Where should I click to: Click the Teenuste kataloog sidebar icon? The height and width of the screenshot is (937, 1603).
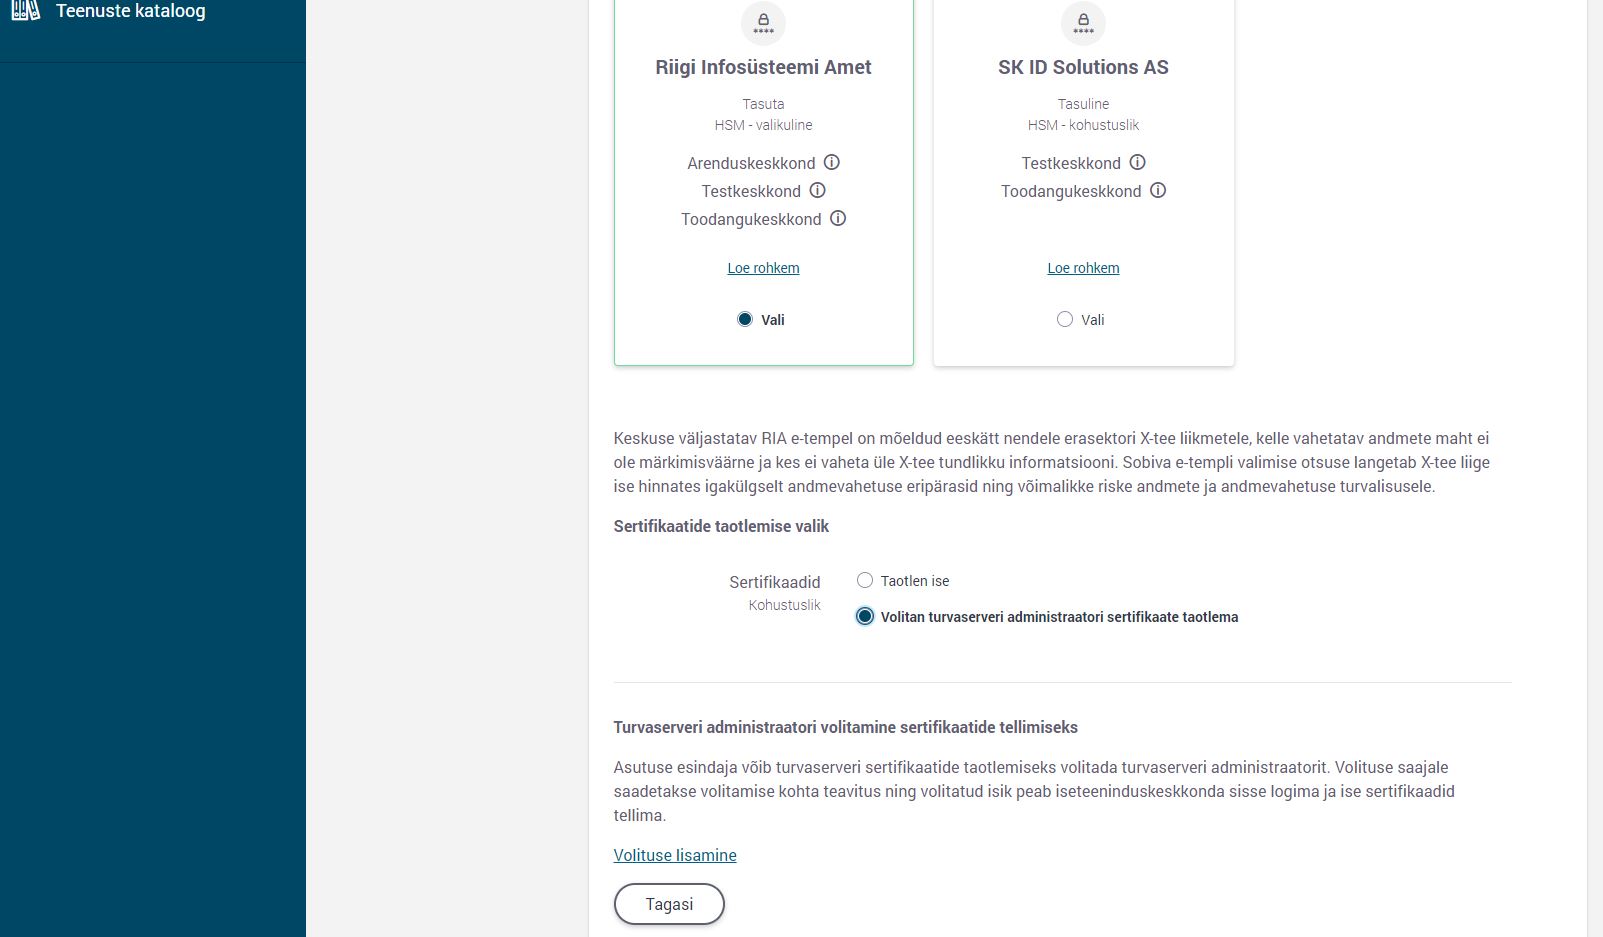(x=25, y=10)
